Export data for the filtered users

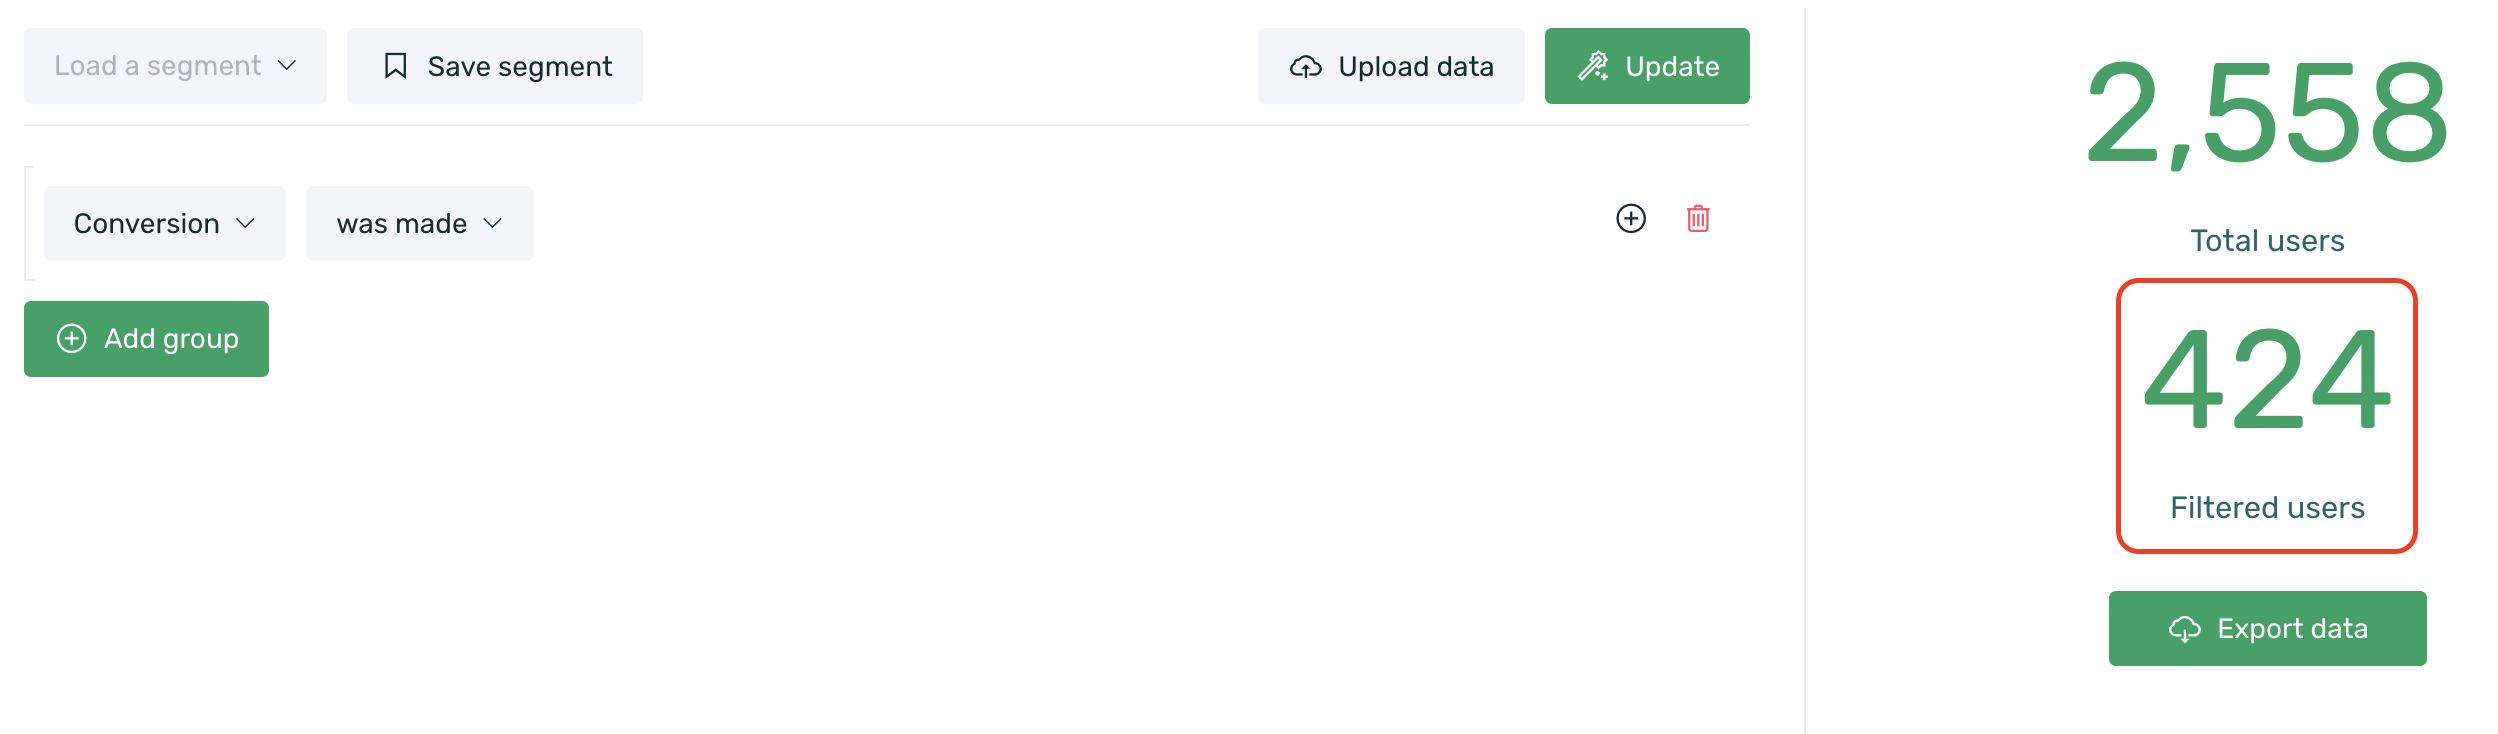tap(2268, 629)
